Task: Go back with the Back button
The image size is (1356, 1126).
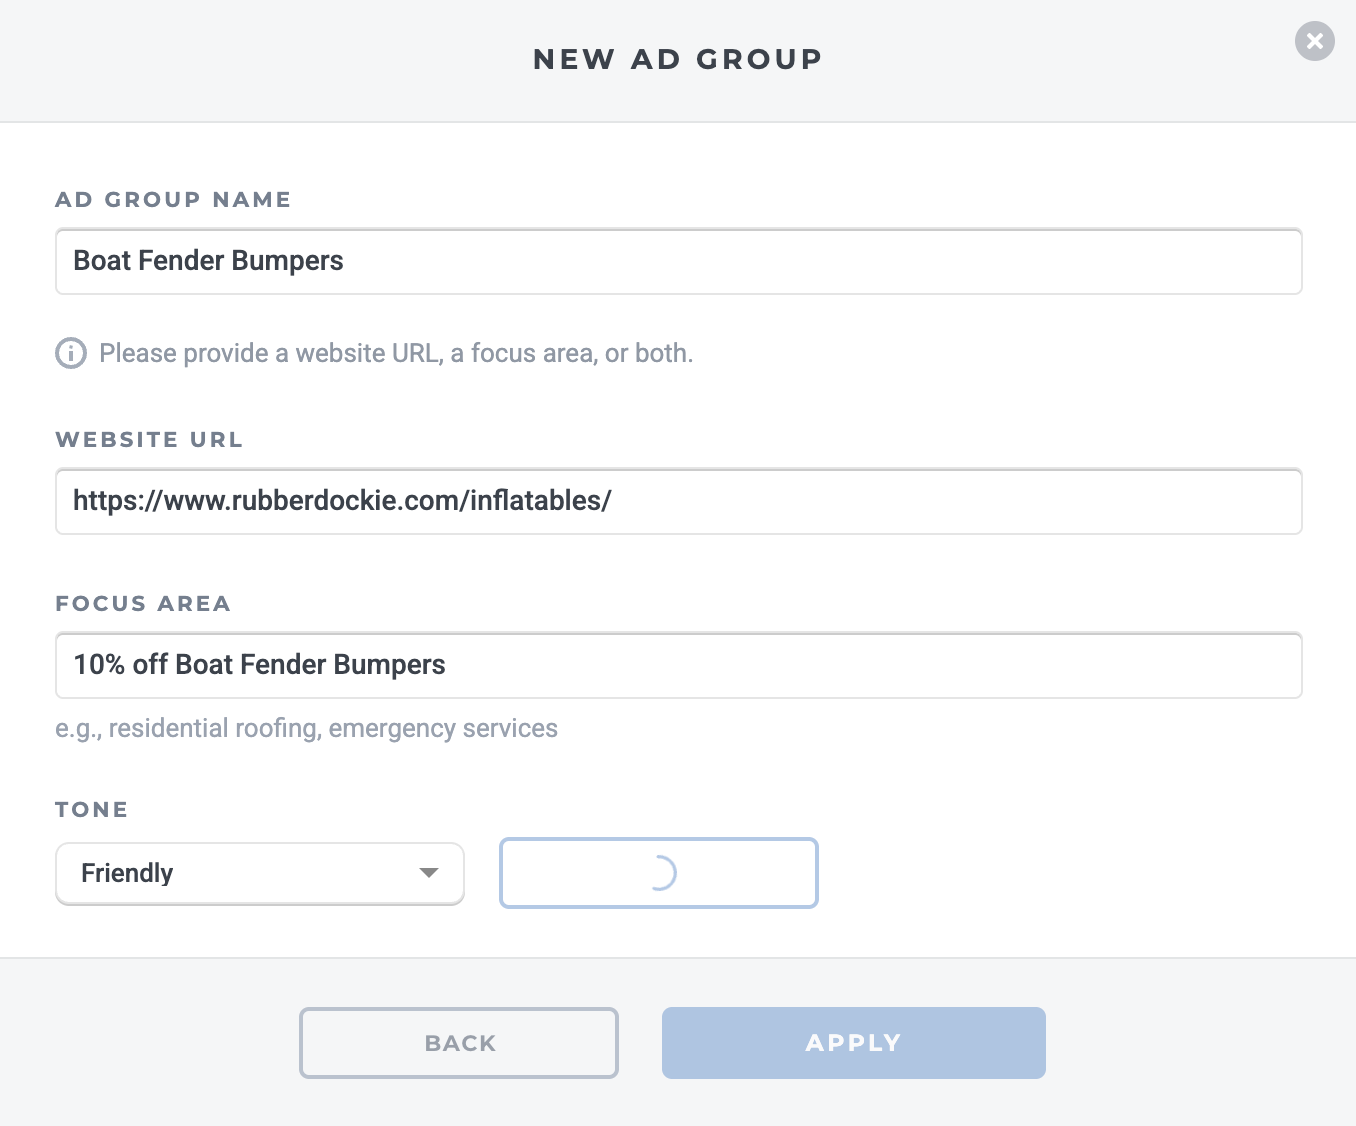Action: click(x=459, y=1043)
